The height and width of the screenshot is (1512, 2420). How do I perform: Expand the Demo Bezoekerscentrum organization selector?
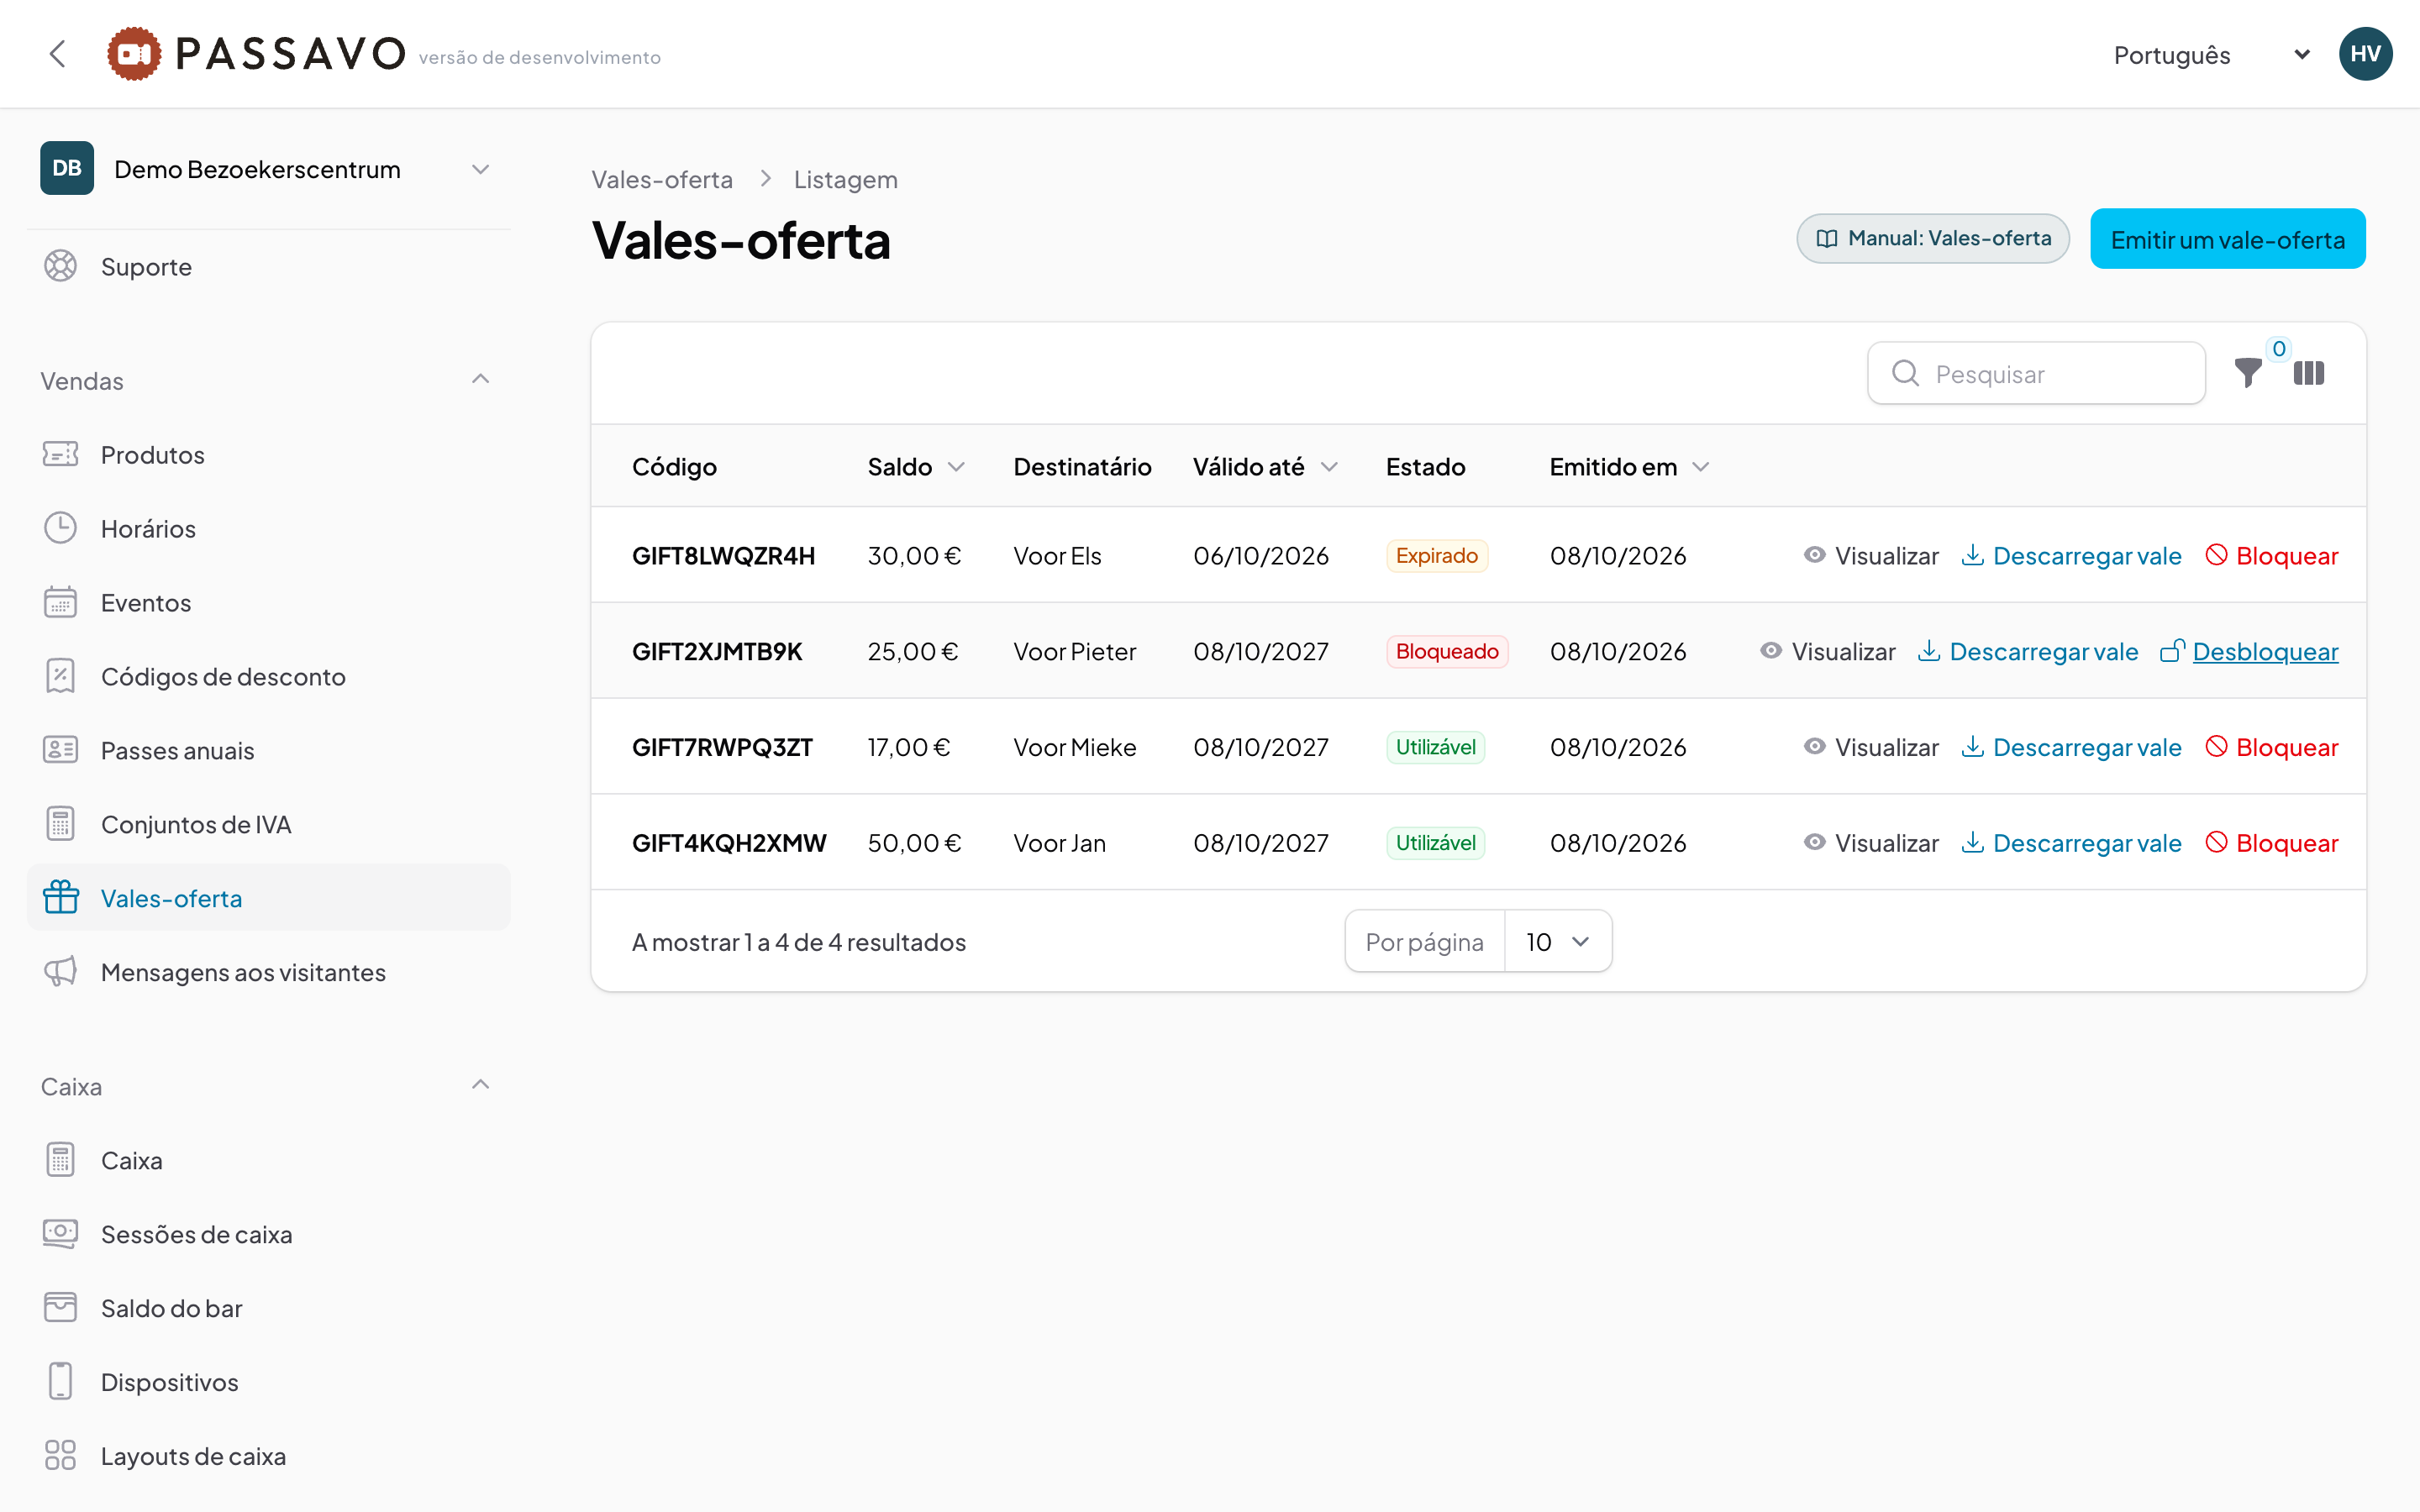pyautogui.click(x=268, y=169)
